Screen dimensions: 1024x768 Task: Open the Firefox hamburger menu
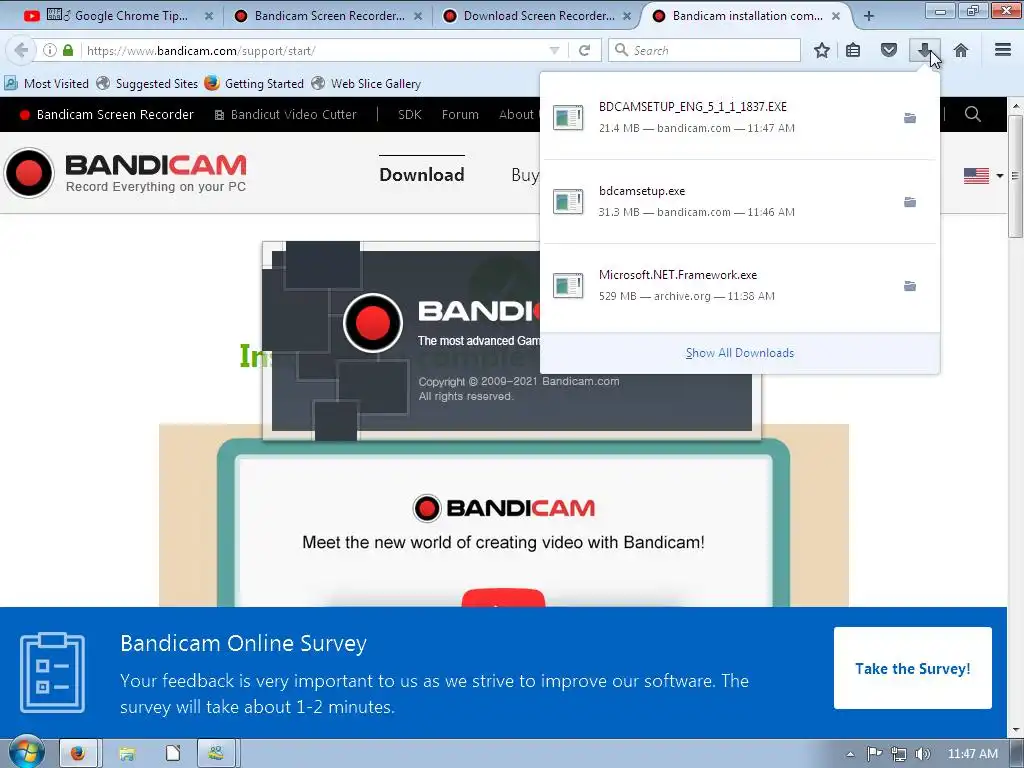[x=1003, y=50]
